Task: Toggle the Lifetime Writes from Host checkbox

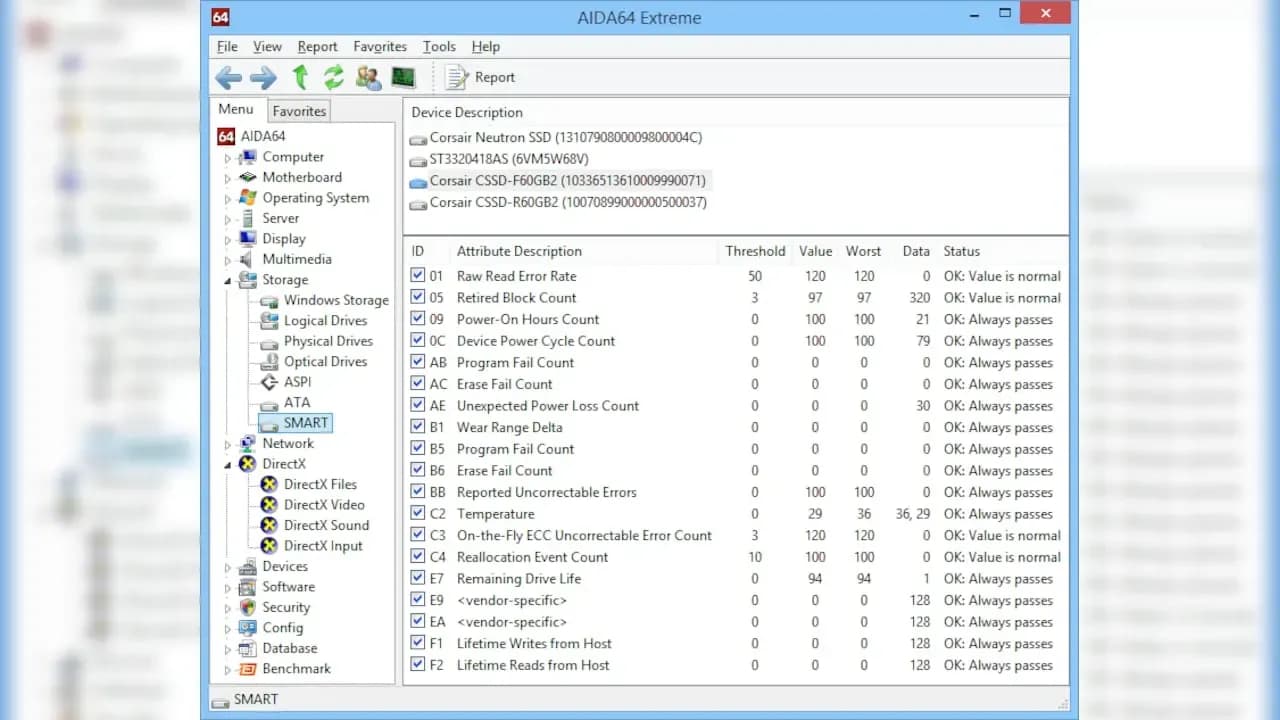Action: coord(418,644)
